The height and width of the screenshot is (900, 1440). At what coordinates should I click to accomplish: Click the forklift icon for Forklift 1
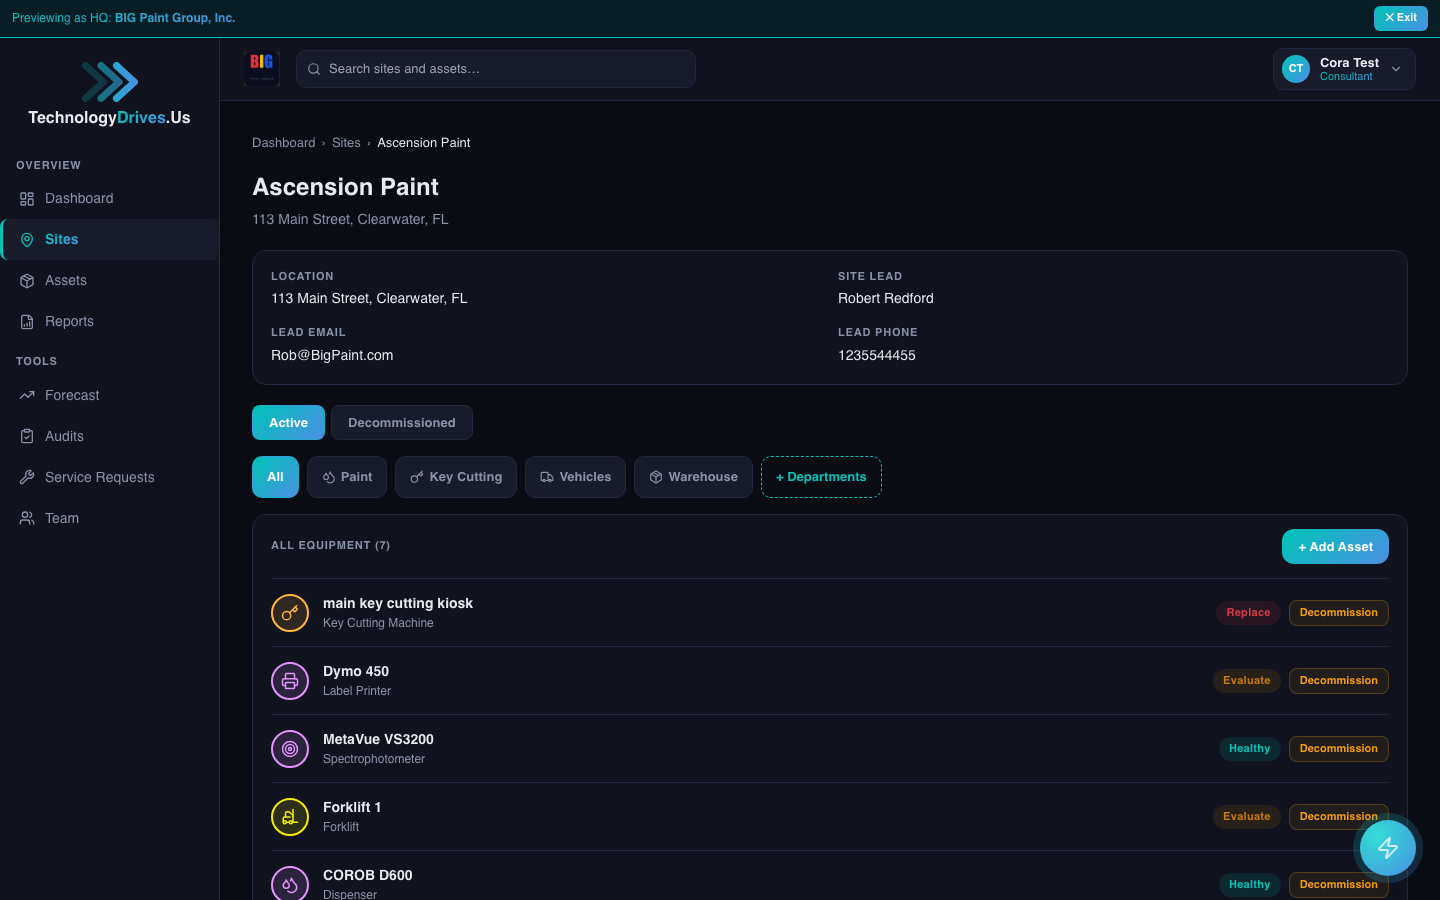coord(290,817)
